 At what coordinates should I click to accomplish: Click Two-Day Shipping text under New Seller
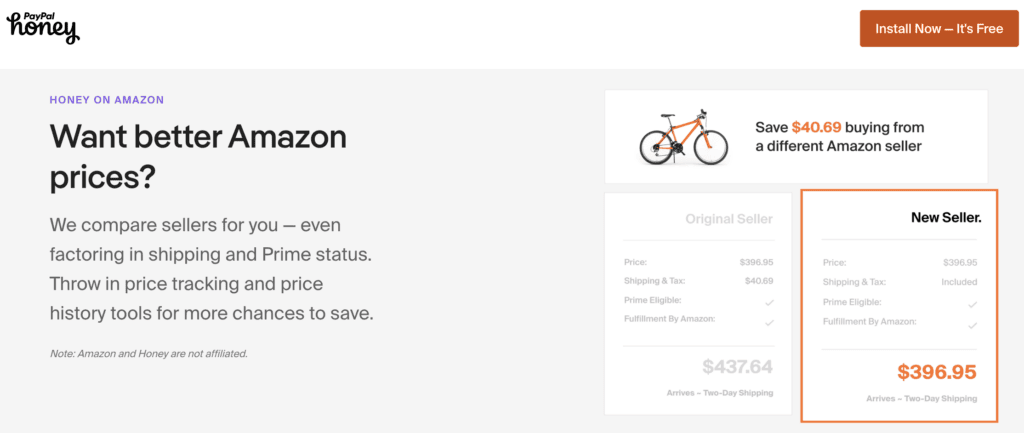(922, 398)
